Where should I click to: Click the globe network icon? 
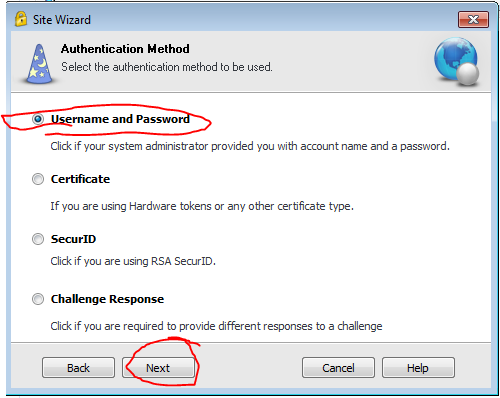click(457, 61)
